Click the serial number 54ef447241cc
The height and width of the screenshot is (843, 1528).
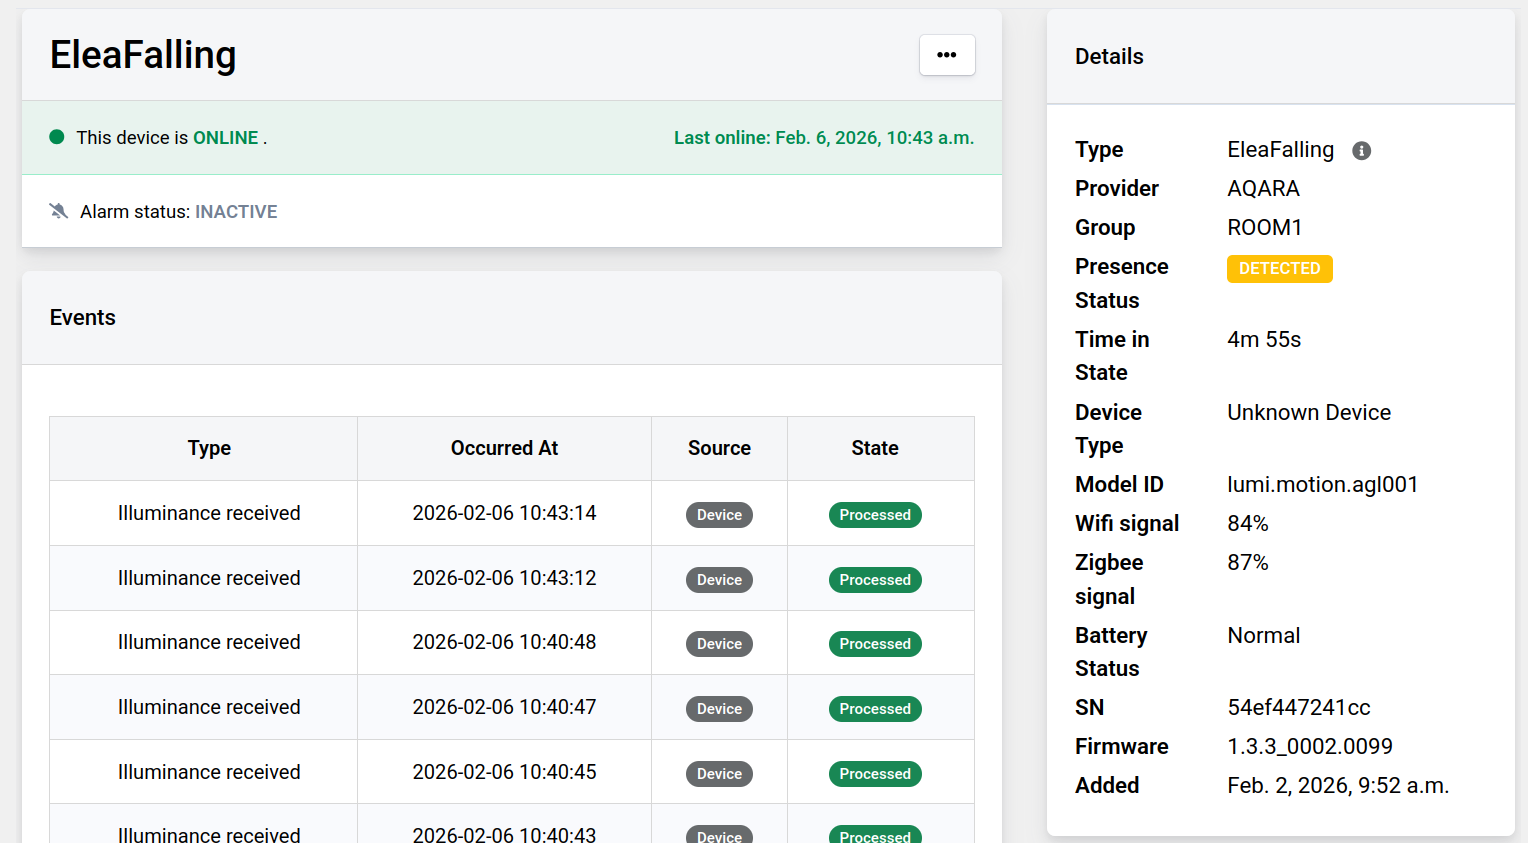(x=1299, y=707)
